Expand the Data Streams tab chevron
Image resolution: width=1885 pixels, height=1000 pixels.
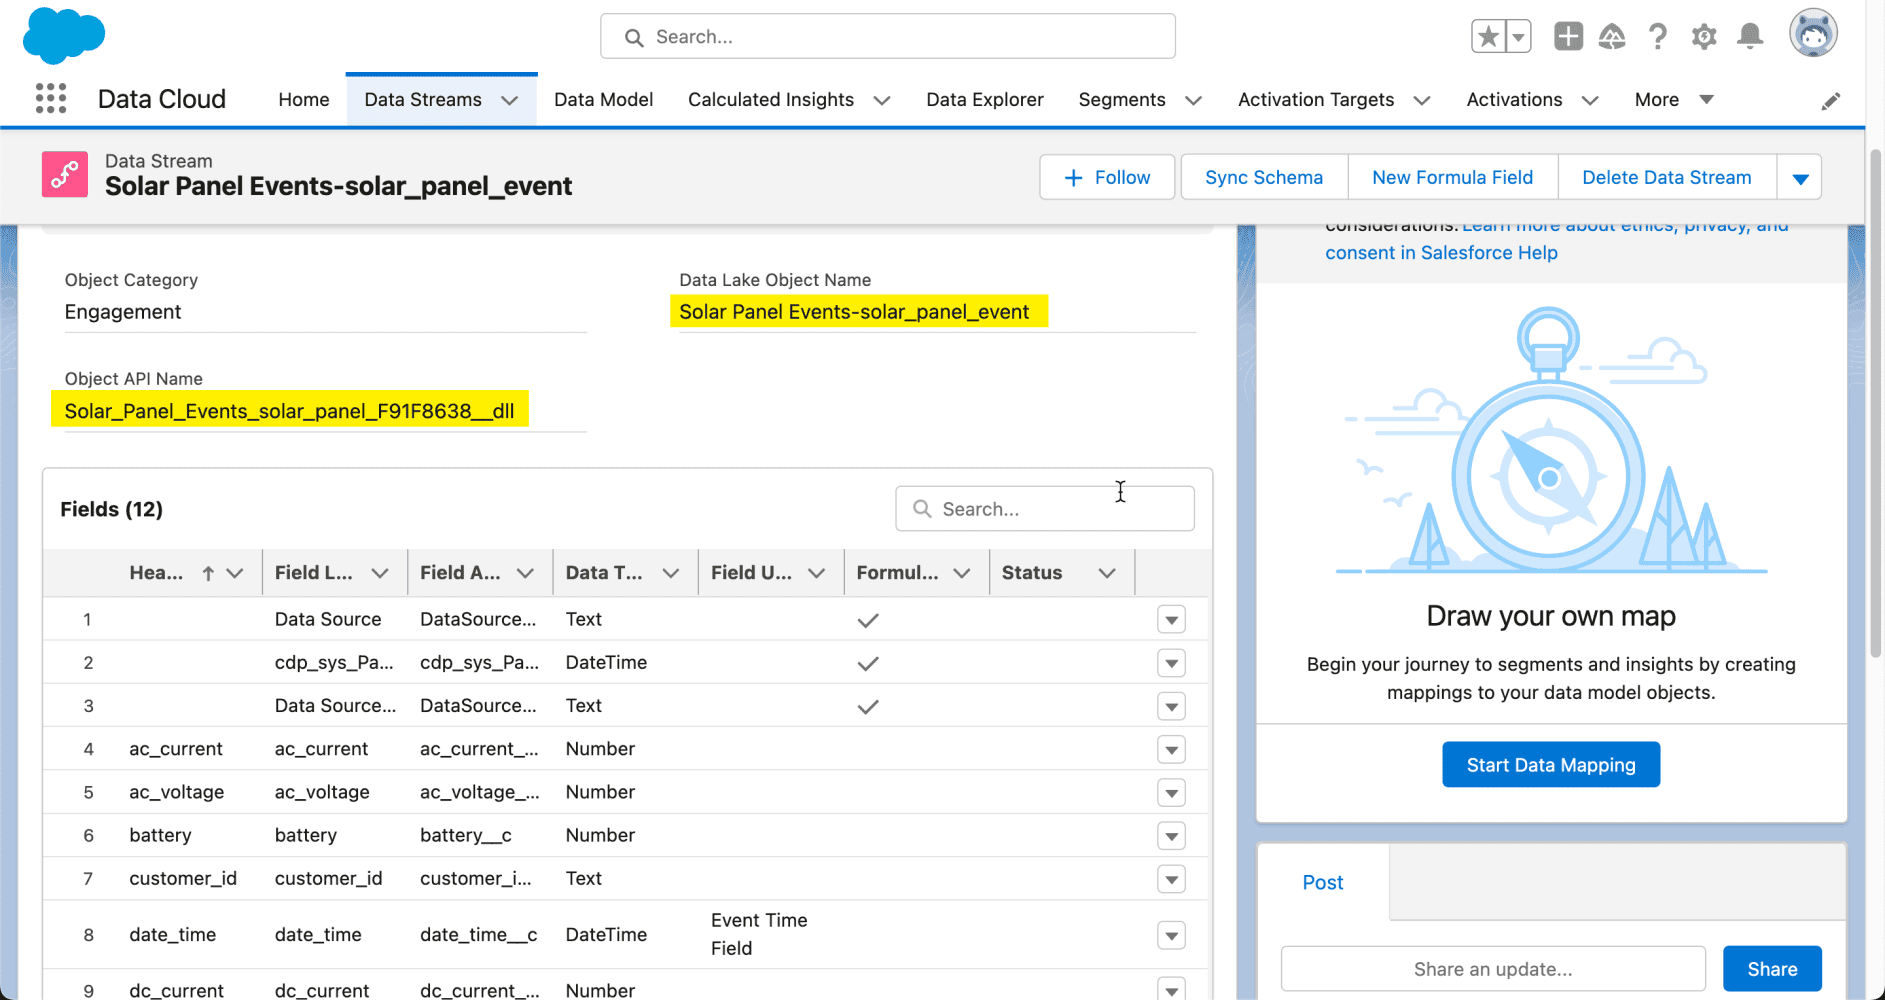point(509,100)
